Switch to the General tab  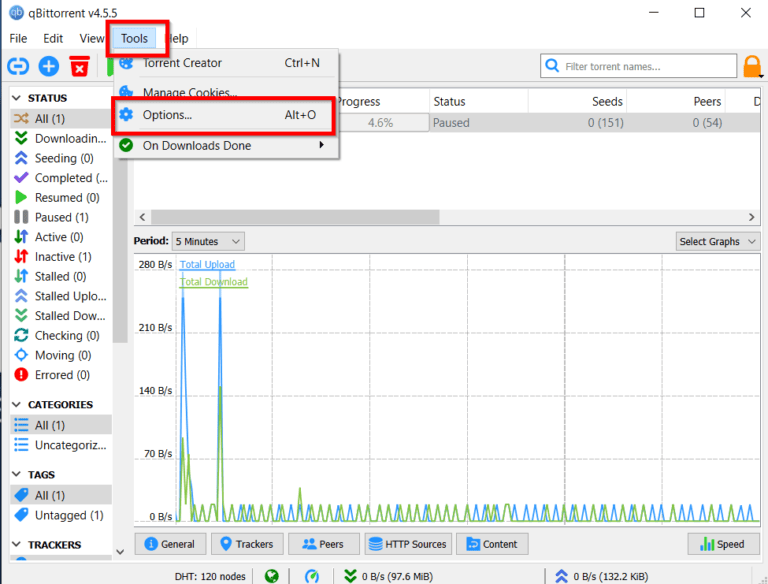[170, 544]
